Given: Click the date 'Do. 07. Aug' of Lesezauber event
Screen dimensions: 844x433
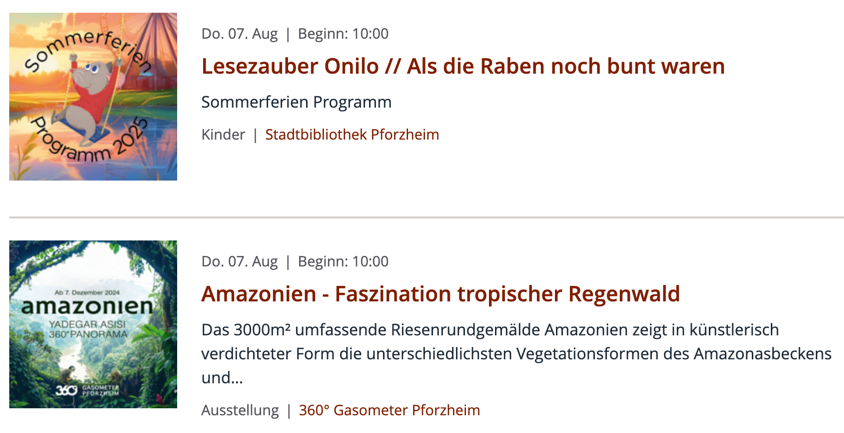Looking at the screenshot, I should (239, 34).
